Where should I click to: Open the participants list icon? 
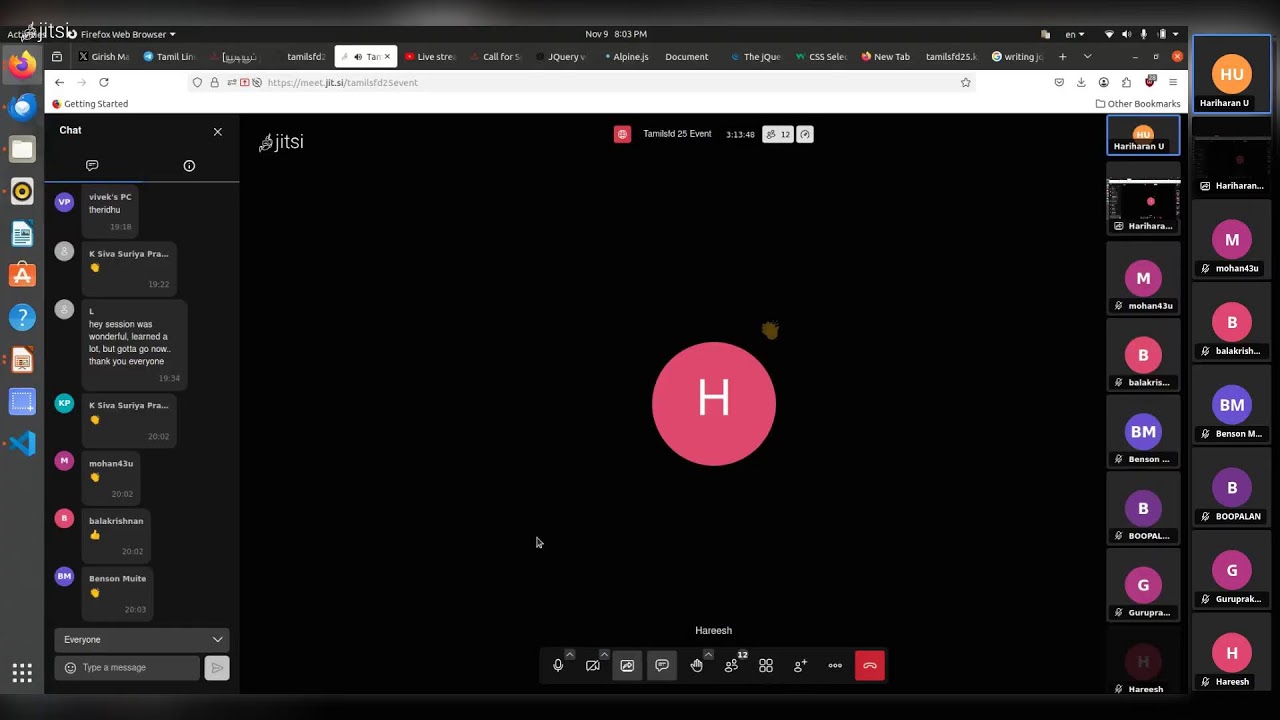(x=732, y=666)
